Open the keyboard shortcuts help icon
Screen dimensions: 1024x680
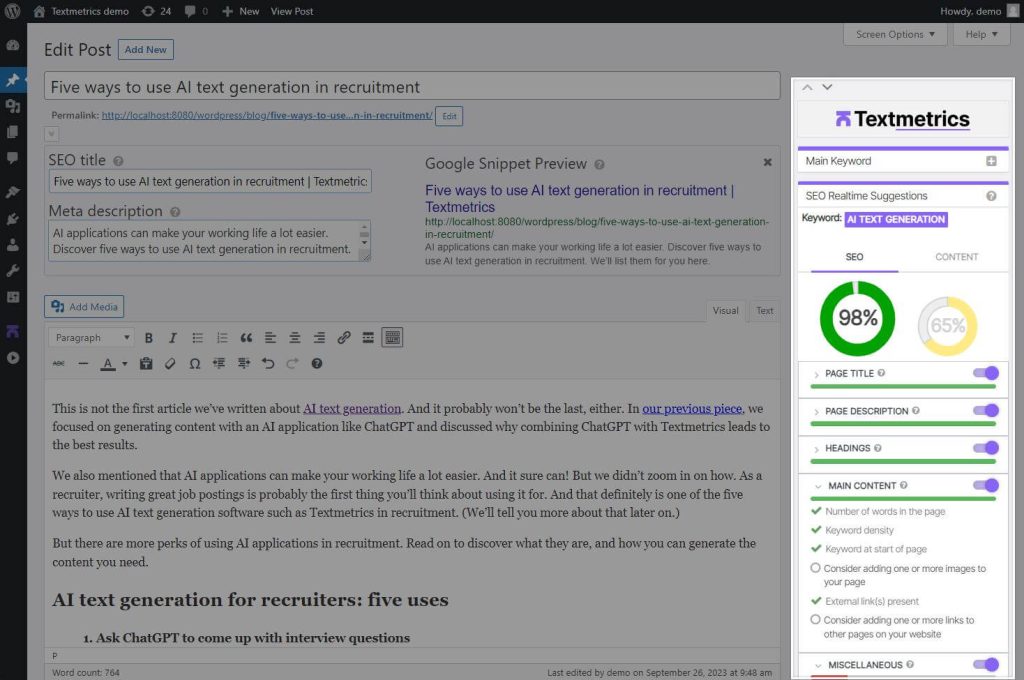tap(317, 364)
